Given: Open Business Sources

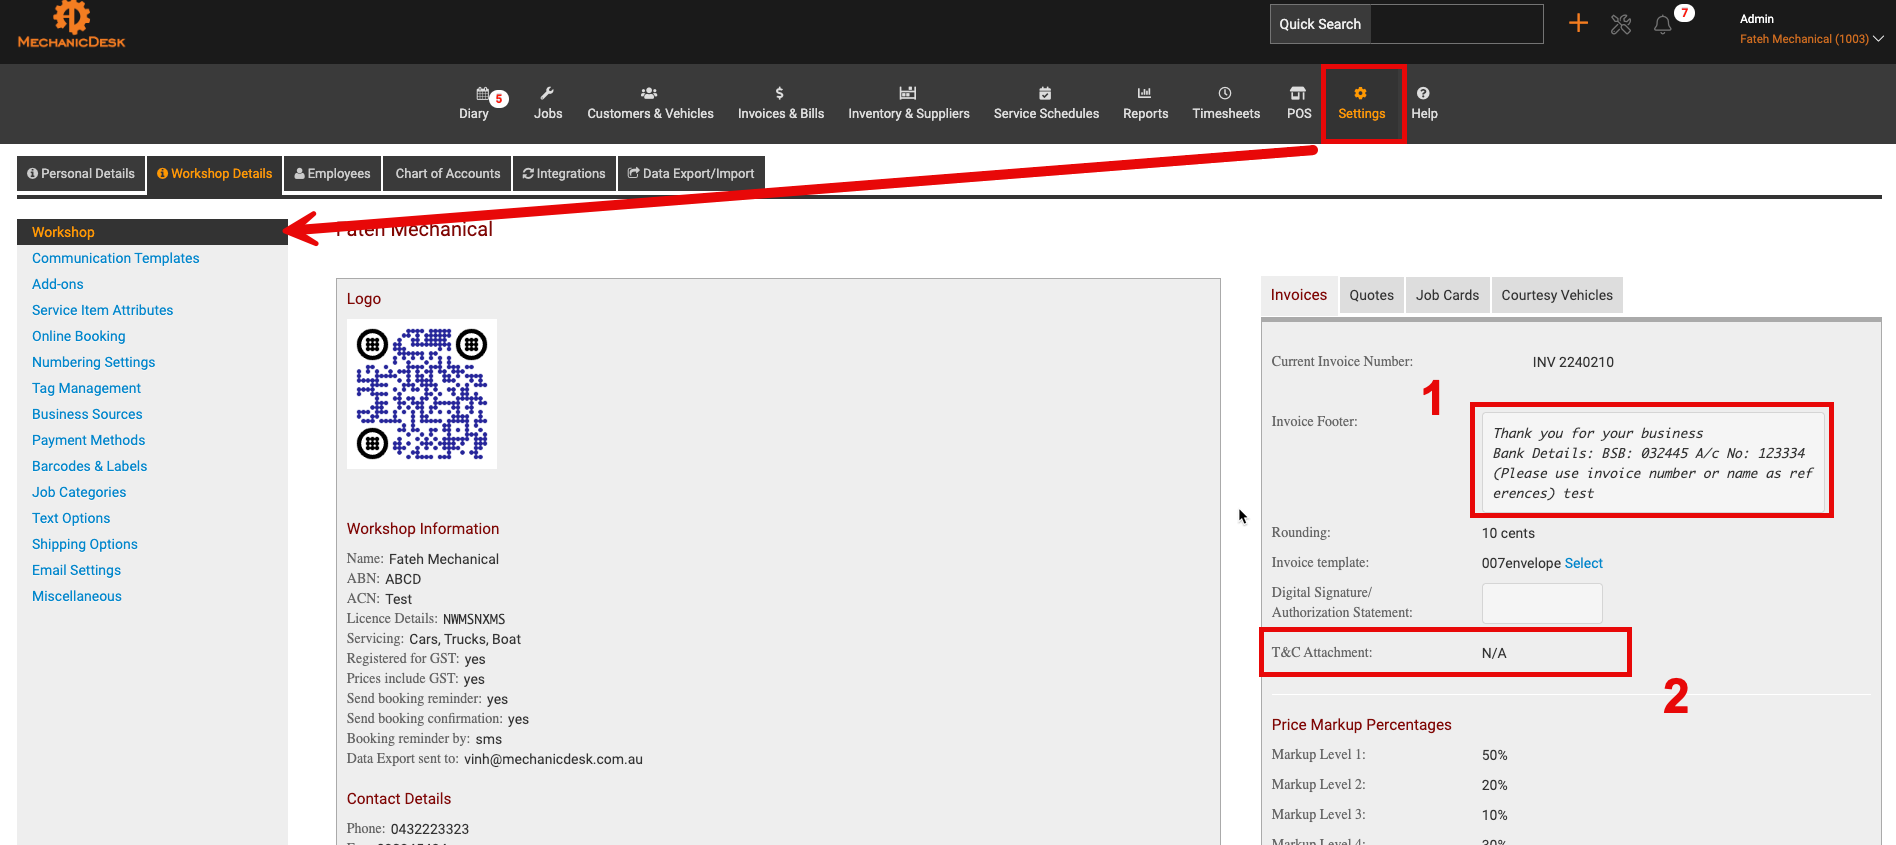Looking at the screenshot, I should tap(87, 414).
